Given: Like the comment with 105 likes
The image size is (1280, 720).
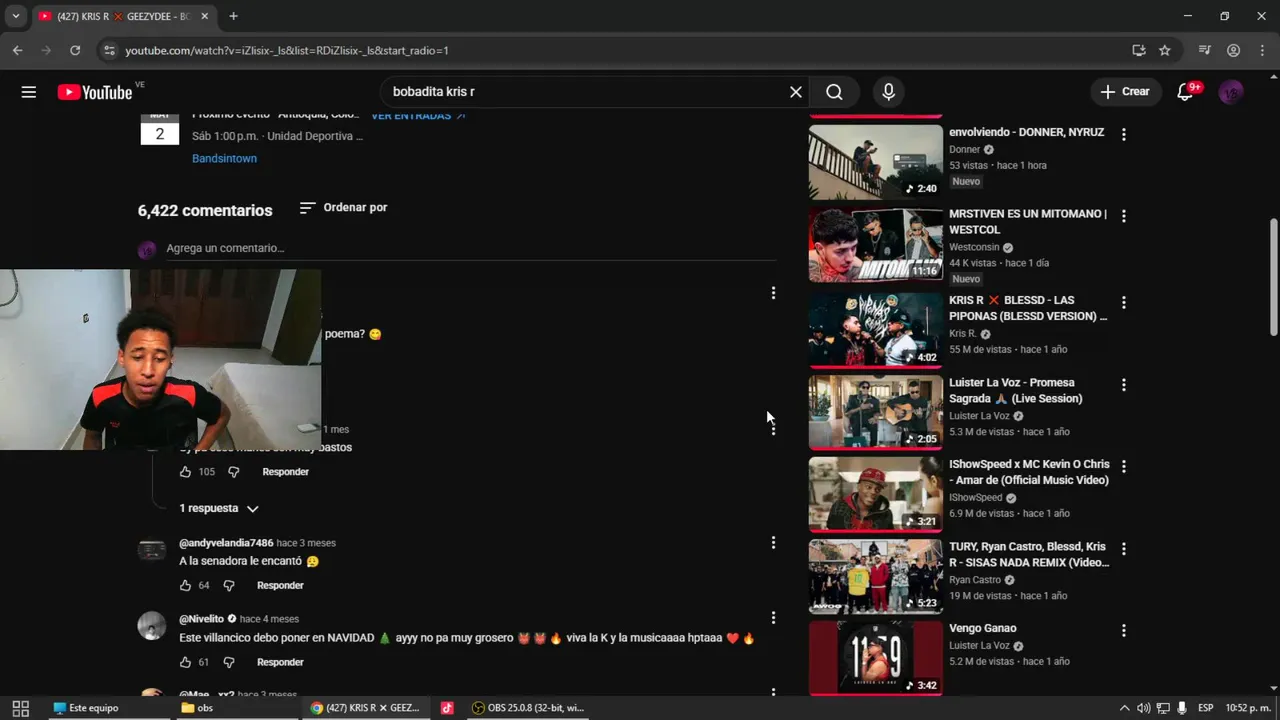Looking at the screenshot, I should pyautogui.click(x=185, y=472).
